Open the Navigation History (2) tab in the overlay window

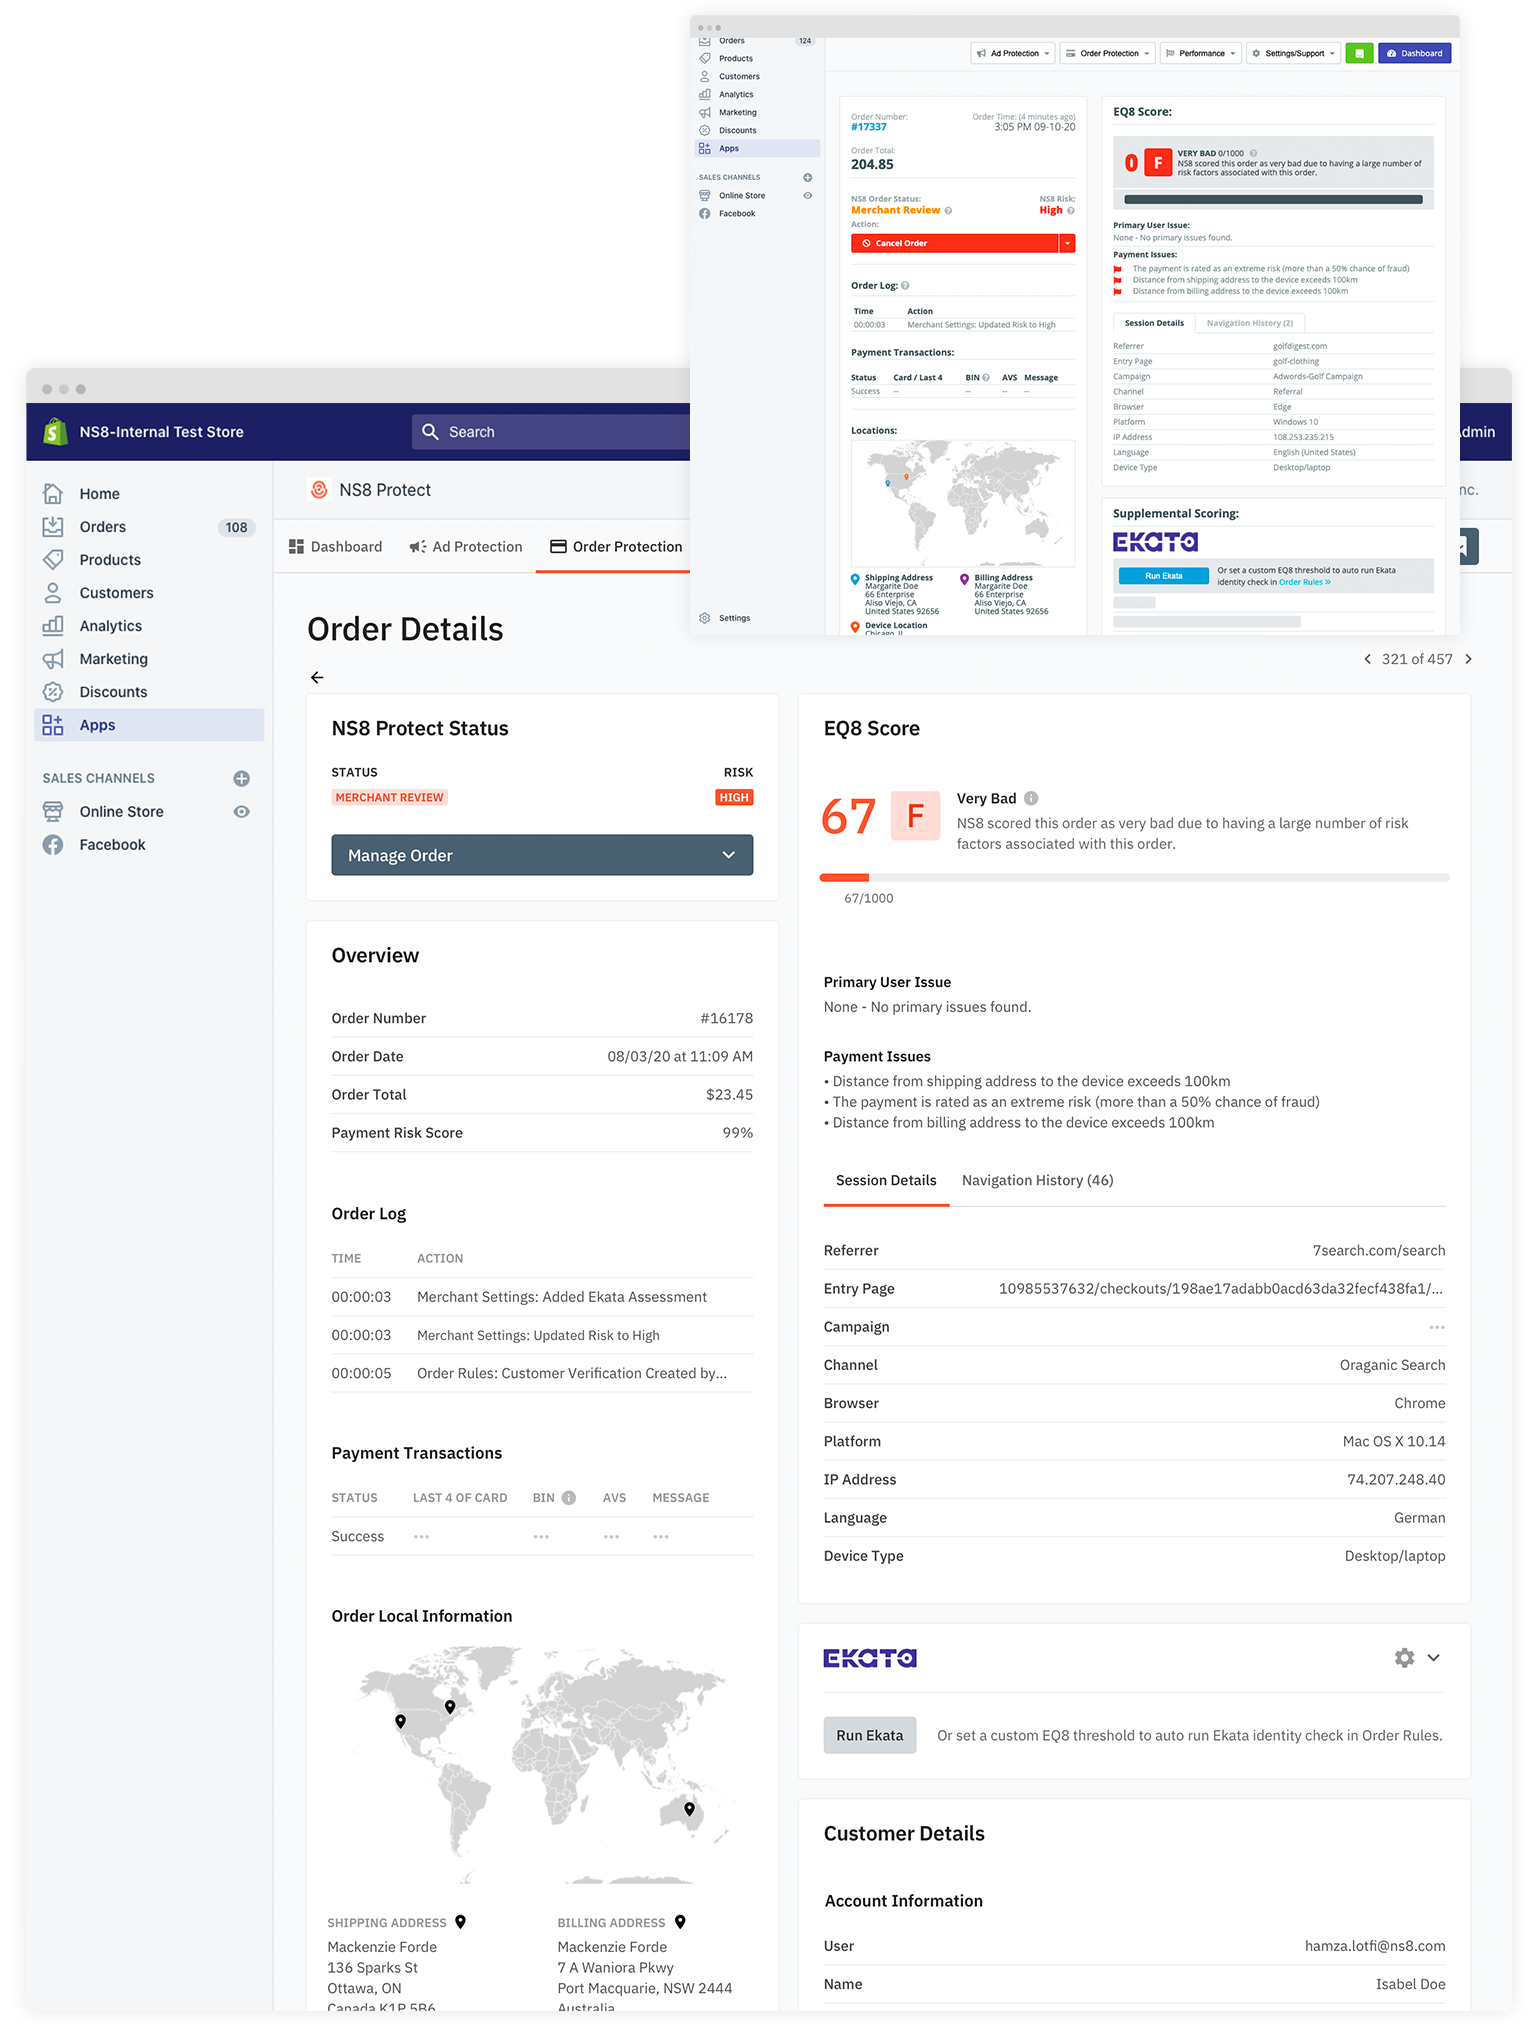tap(1249, 323)
